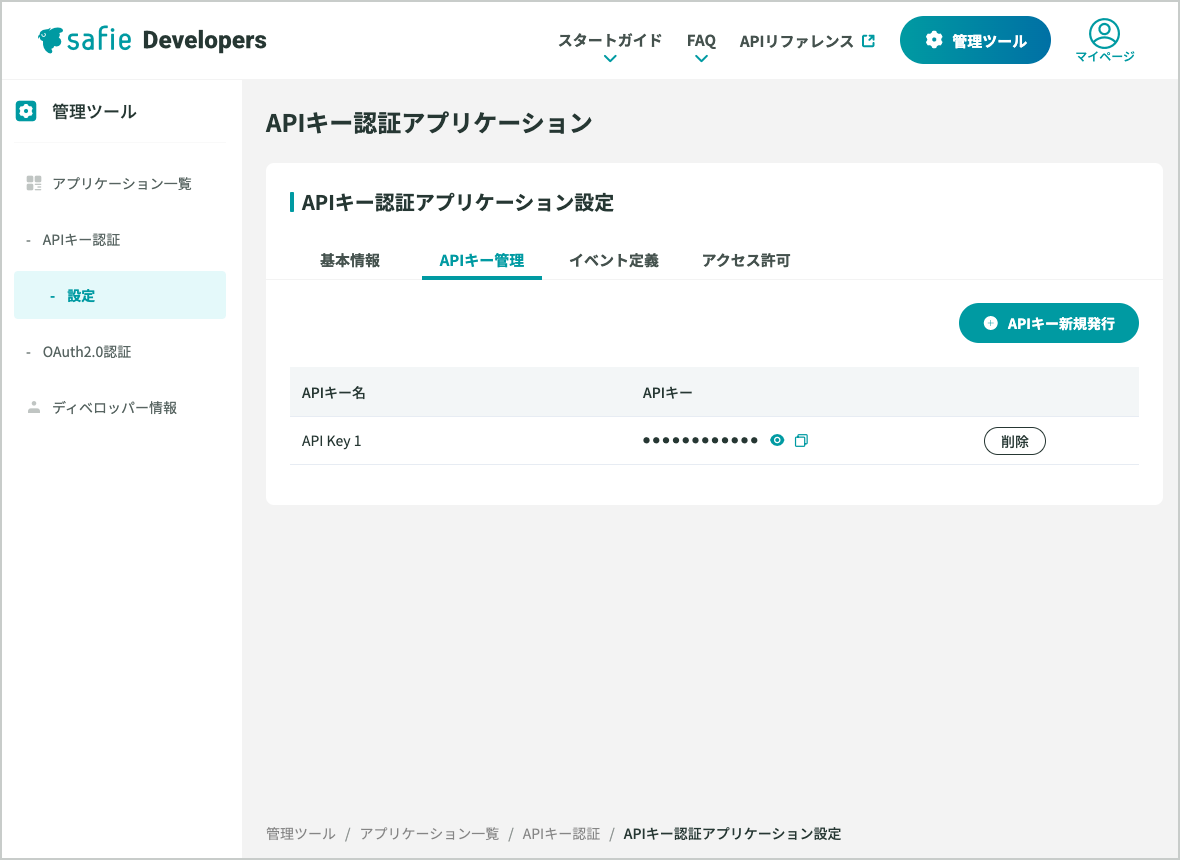Click the copy icon for API Key 1
Screen dimensions: 1180x860
(801, 440)
